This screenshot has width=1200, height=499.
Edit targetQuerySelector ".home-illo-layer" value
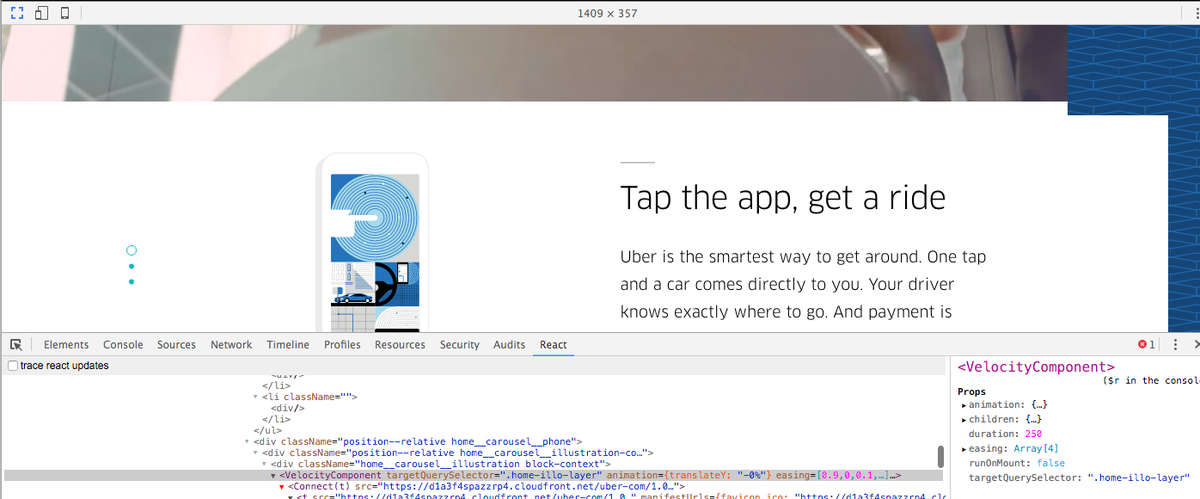point(1138,478)
